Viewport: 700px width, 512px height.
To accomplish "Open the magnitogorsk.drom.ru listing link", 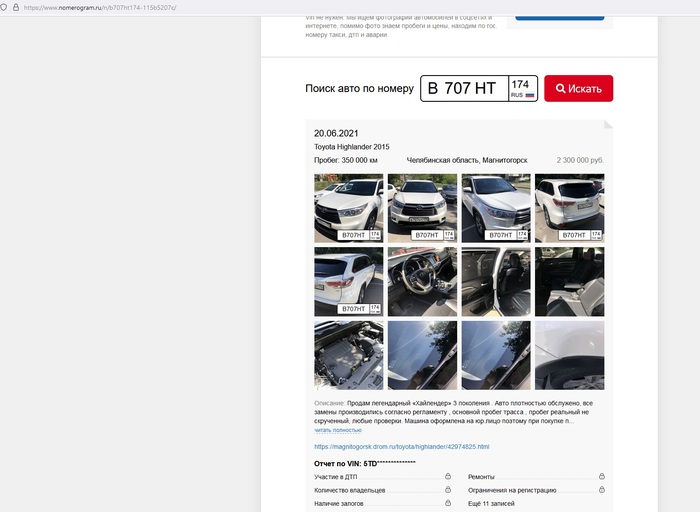I will pyautogui.click(x=402, y=446).
